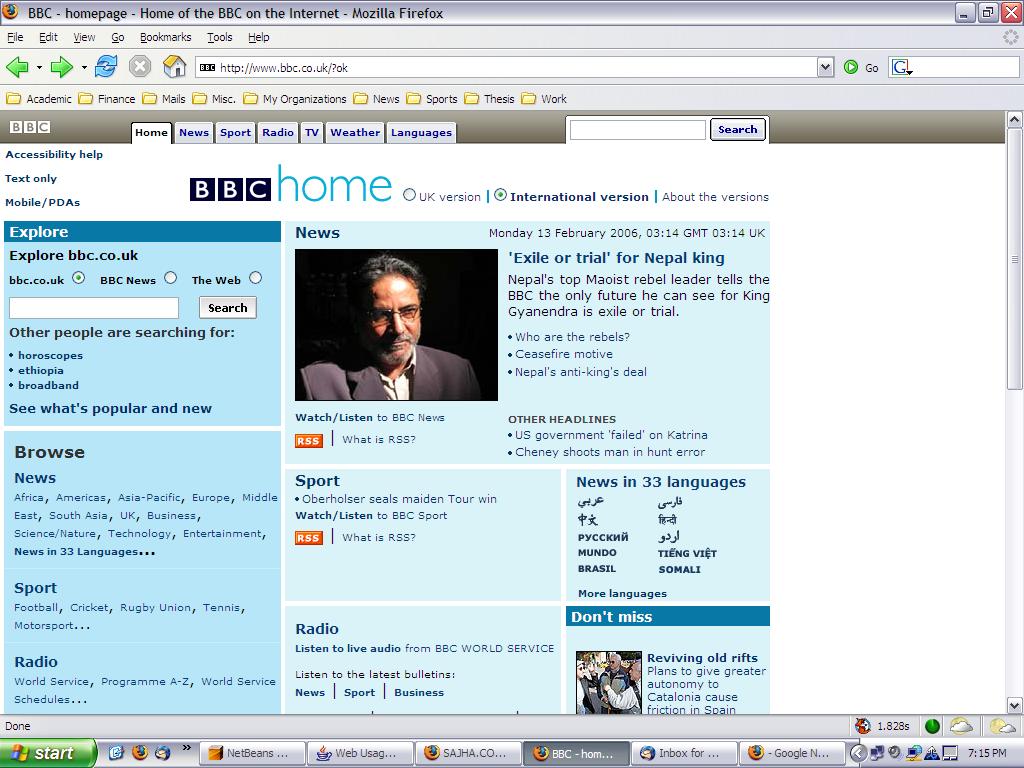This screenshot has height=768, width=1024.
Task: Select The Web search radio button
Action: [x=255, y=278]
